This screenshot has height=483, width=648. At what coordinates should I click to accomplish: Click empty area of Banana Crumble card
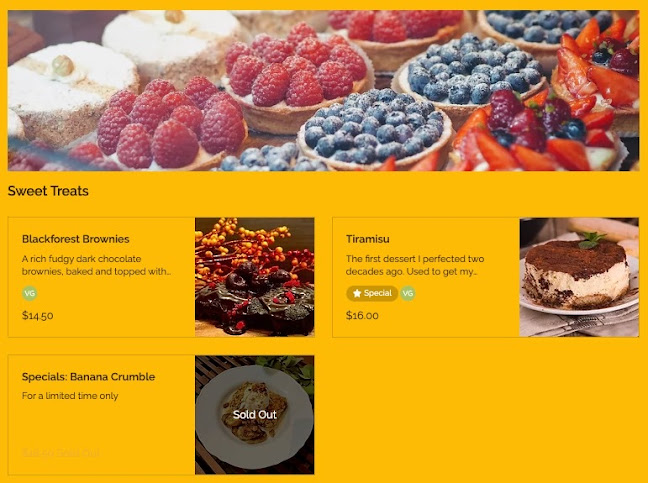click(101, 426)
